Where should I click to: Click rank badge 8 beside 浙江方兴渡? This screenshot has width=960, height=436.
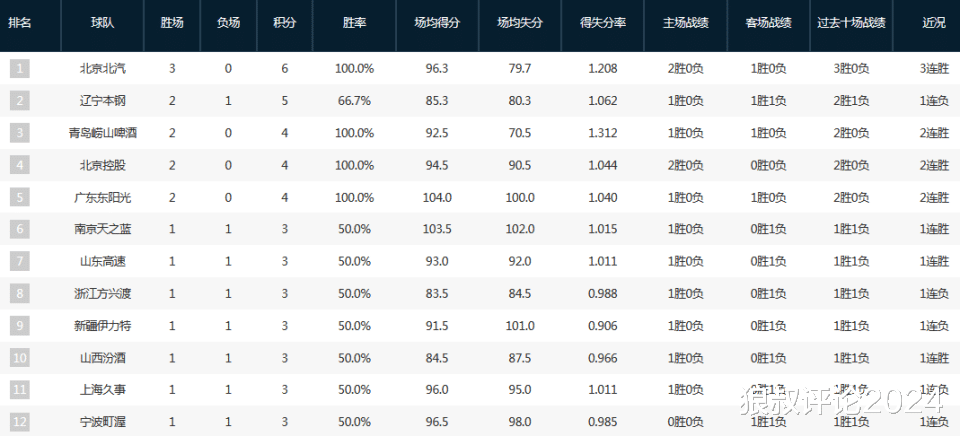point(20,293)
